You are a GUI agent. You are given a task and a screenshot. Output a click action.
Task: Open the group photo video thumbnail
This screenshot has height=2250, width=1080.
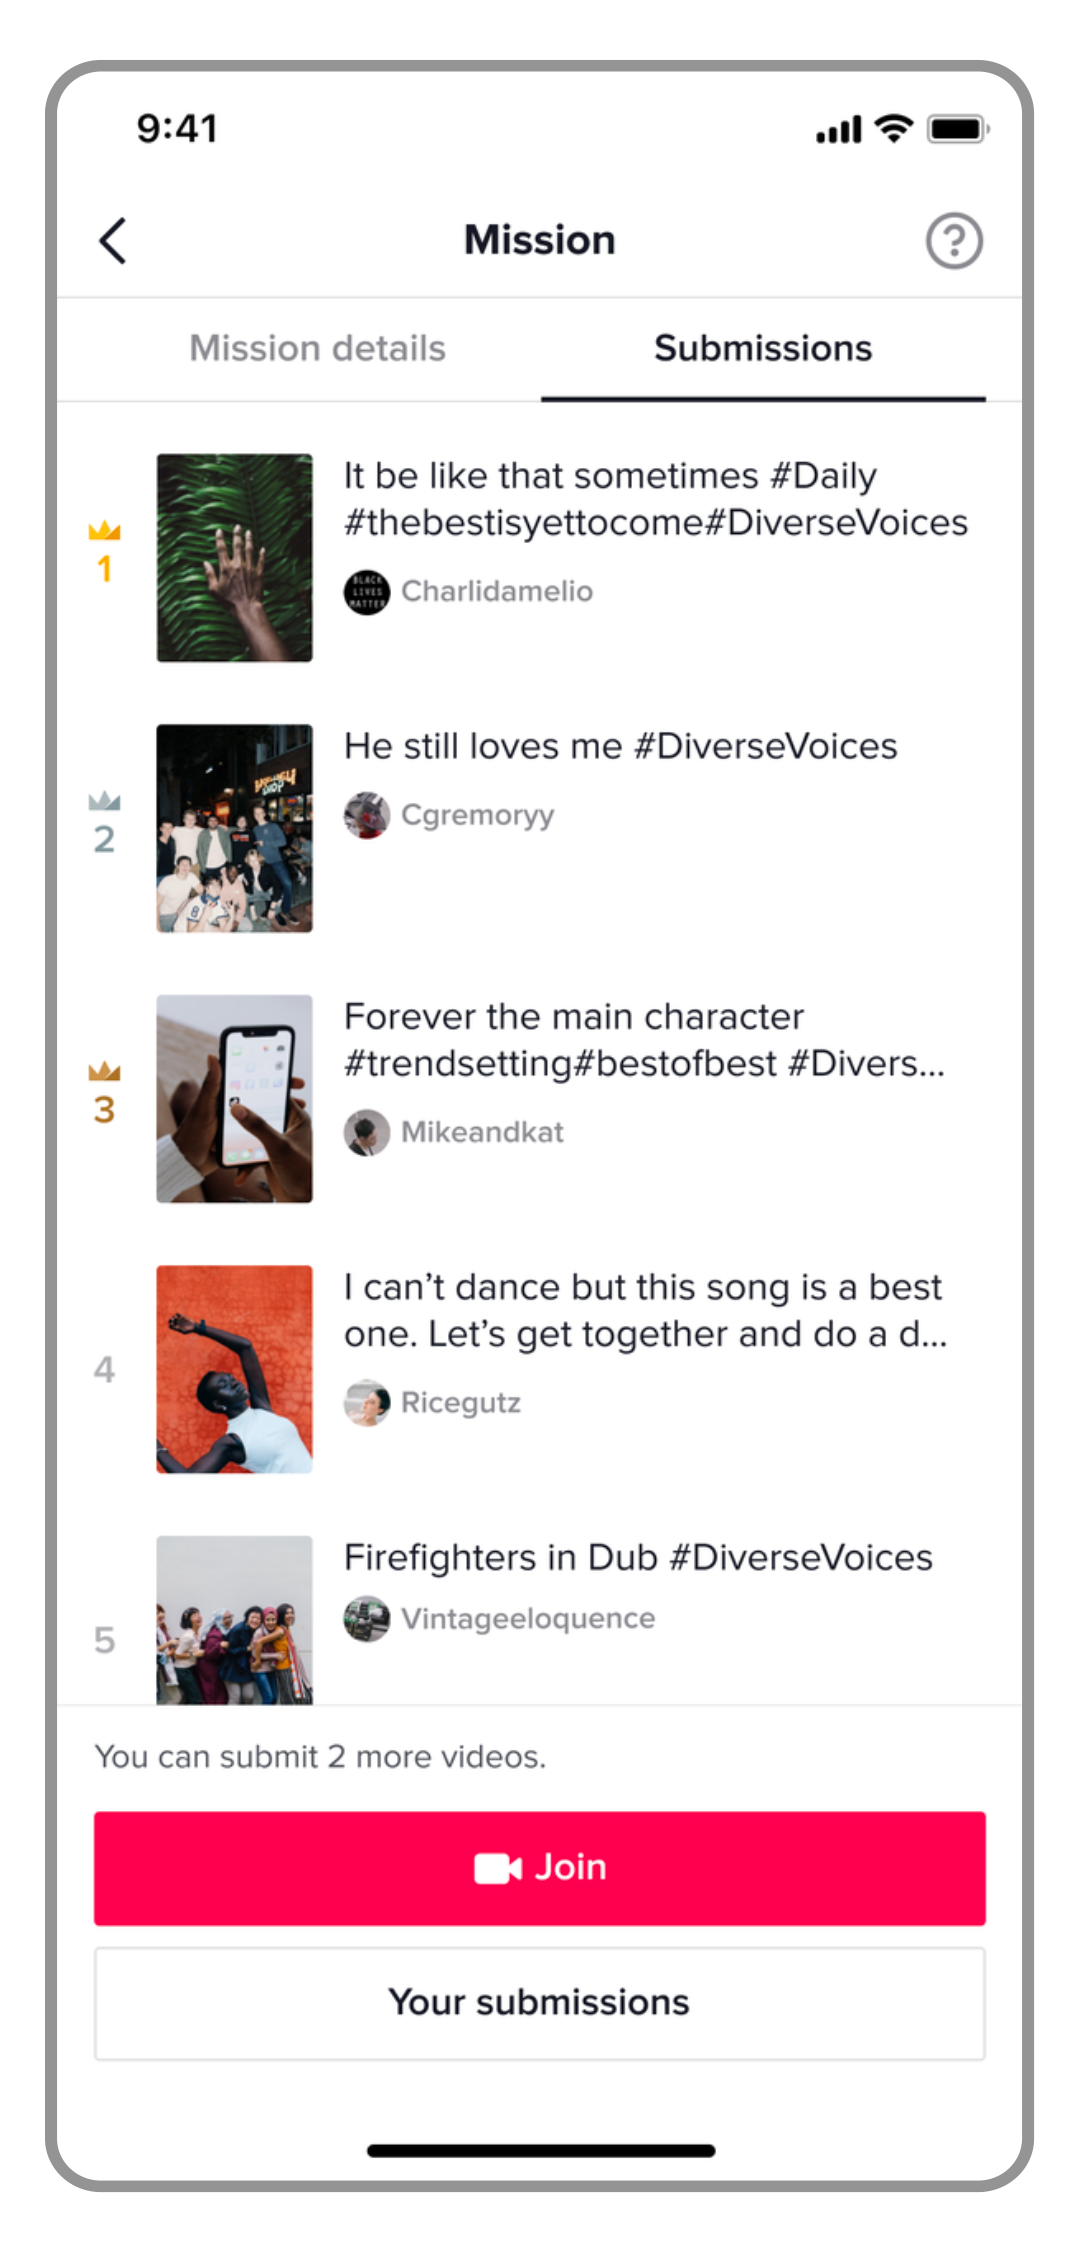234,828
